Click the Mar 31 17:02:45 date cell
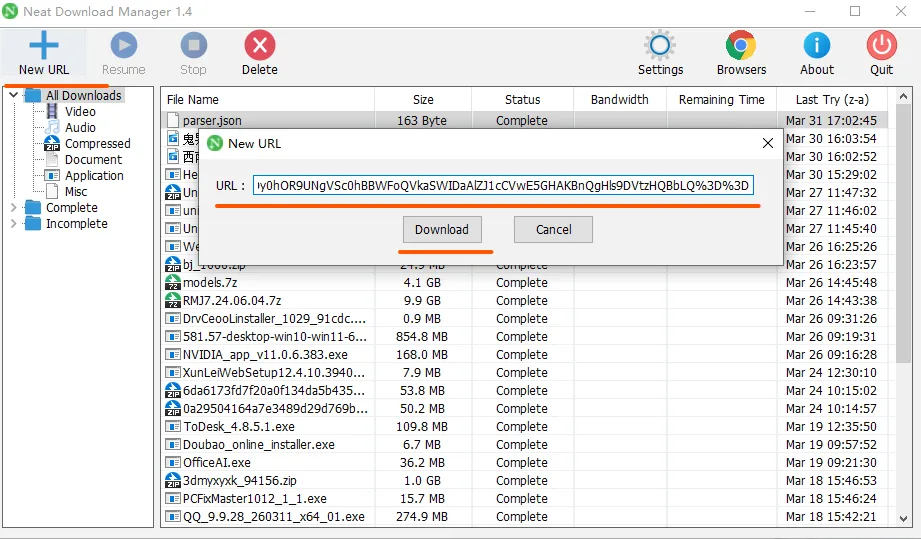Viewport: 921px width, 539px height. click(831, 120)
